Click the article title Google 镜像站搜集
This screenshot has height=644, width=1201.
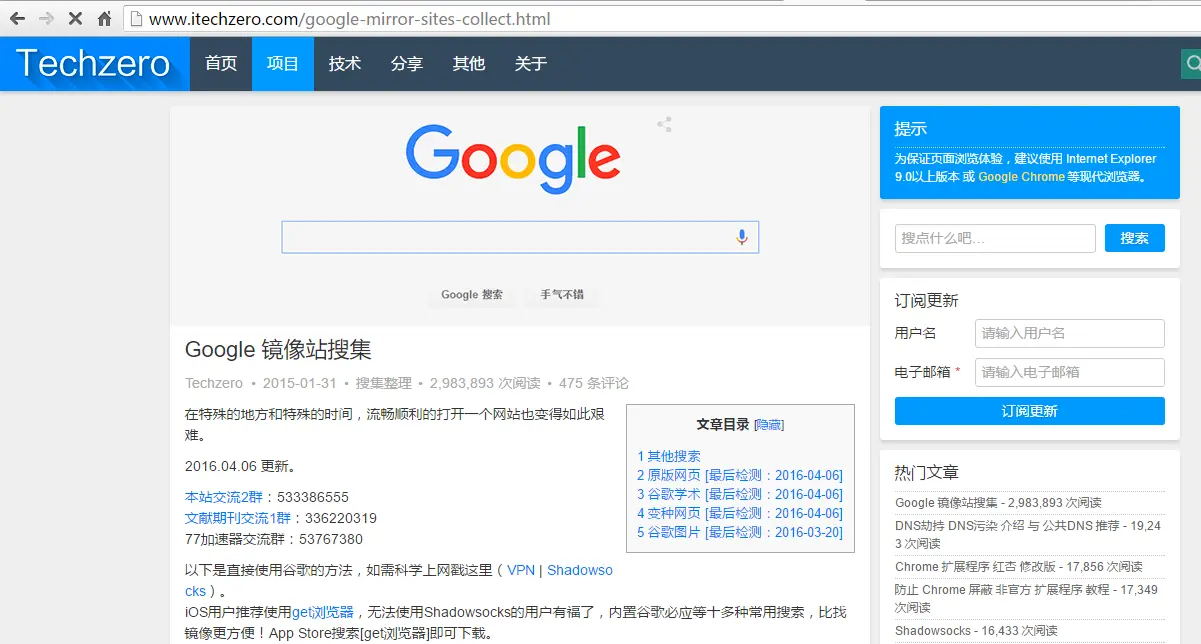pos(278,350)
